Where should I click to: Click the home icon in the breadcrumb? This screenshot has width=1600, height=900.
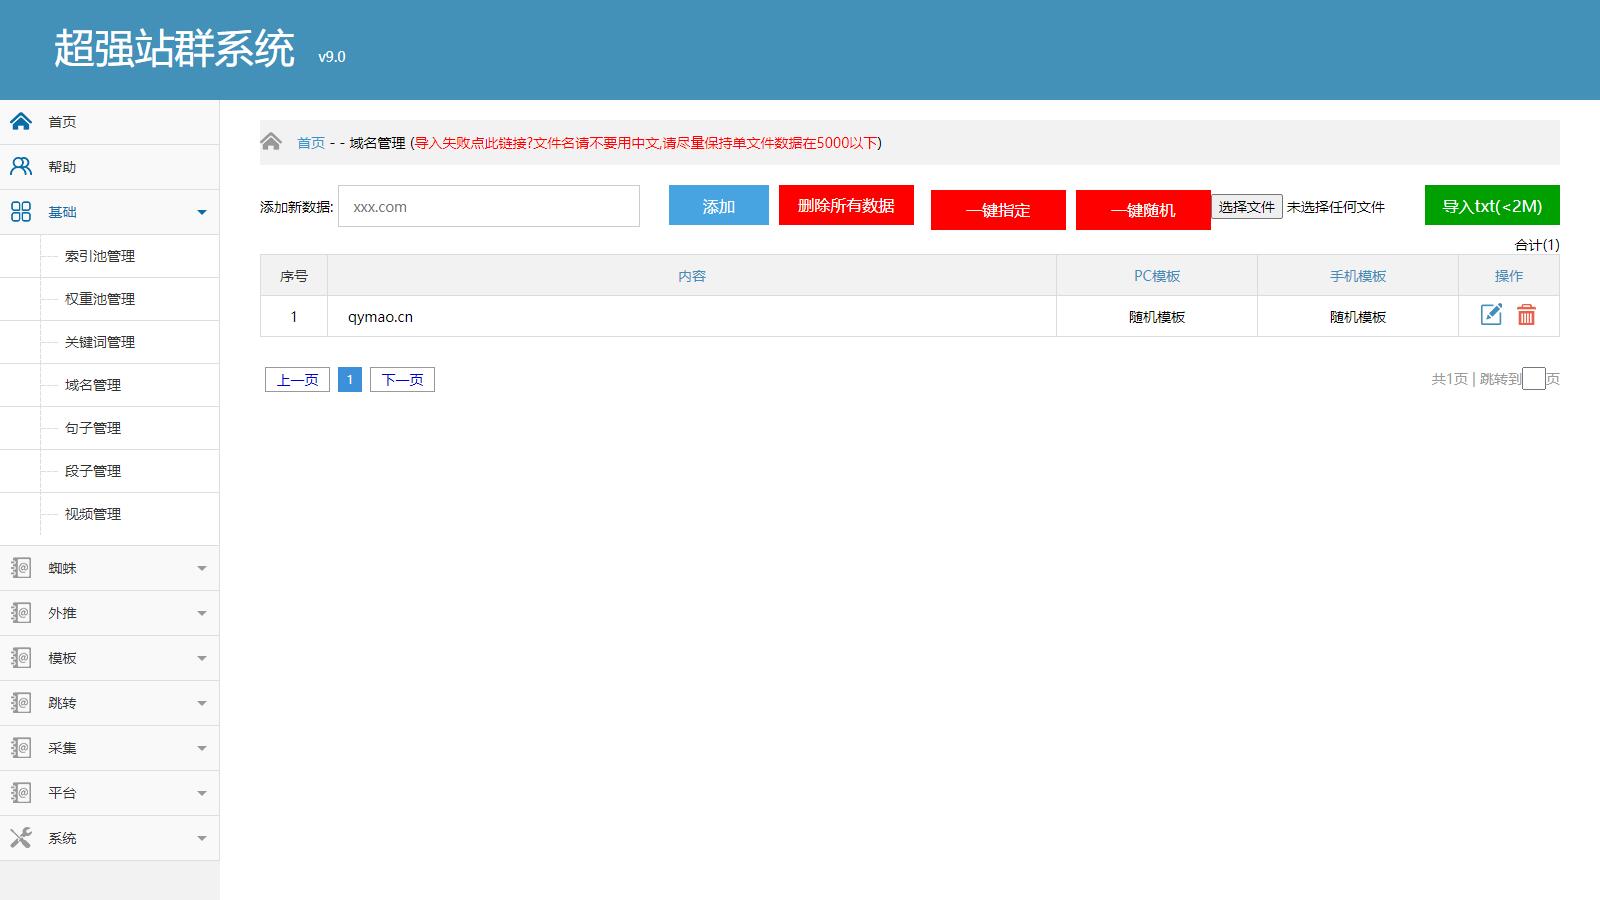(271, 142)
